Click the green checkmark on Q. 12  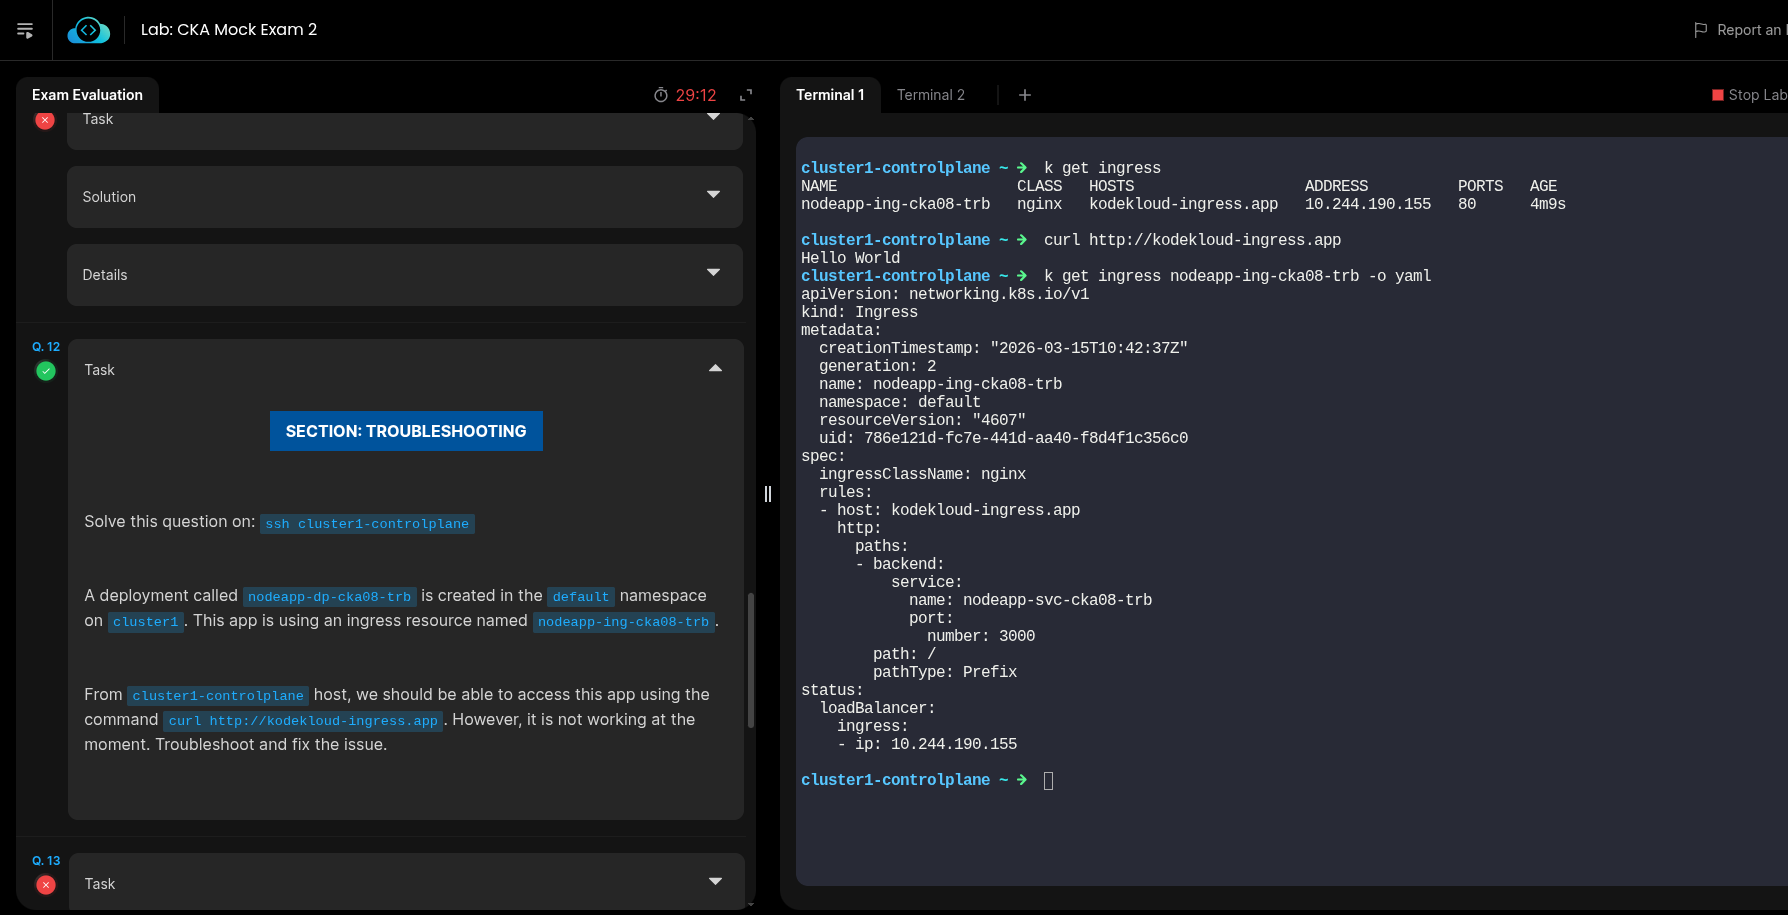point(46,371)
